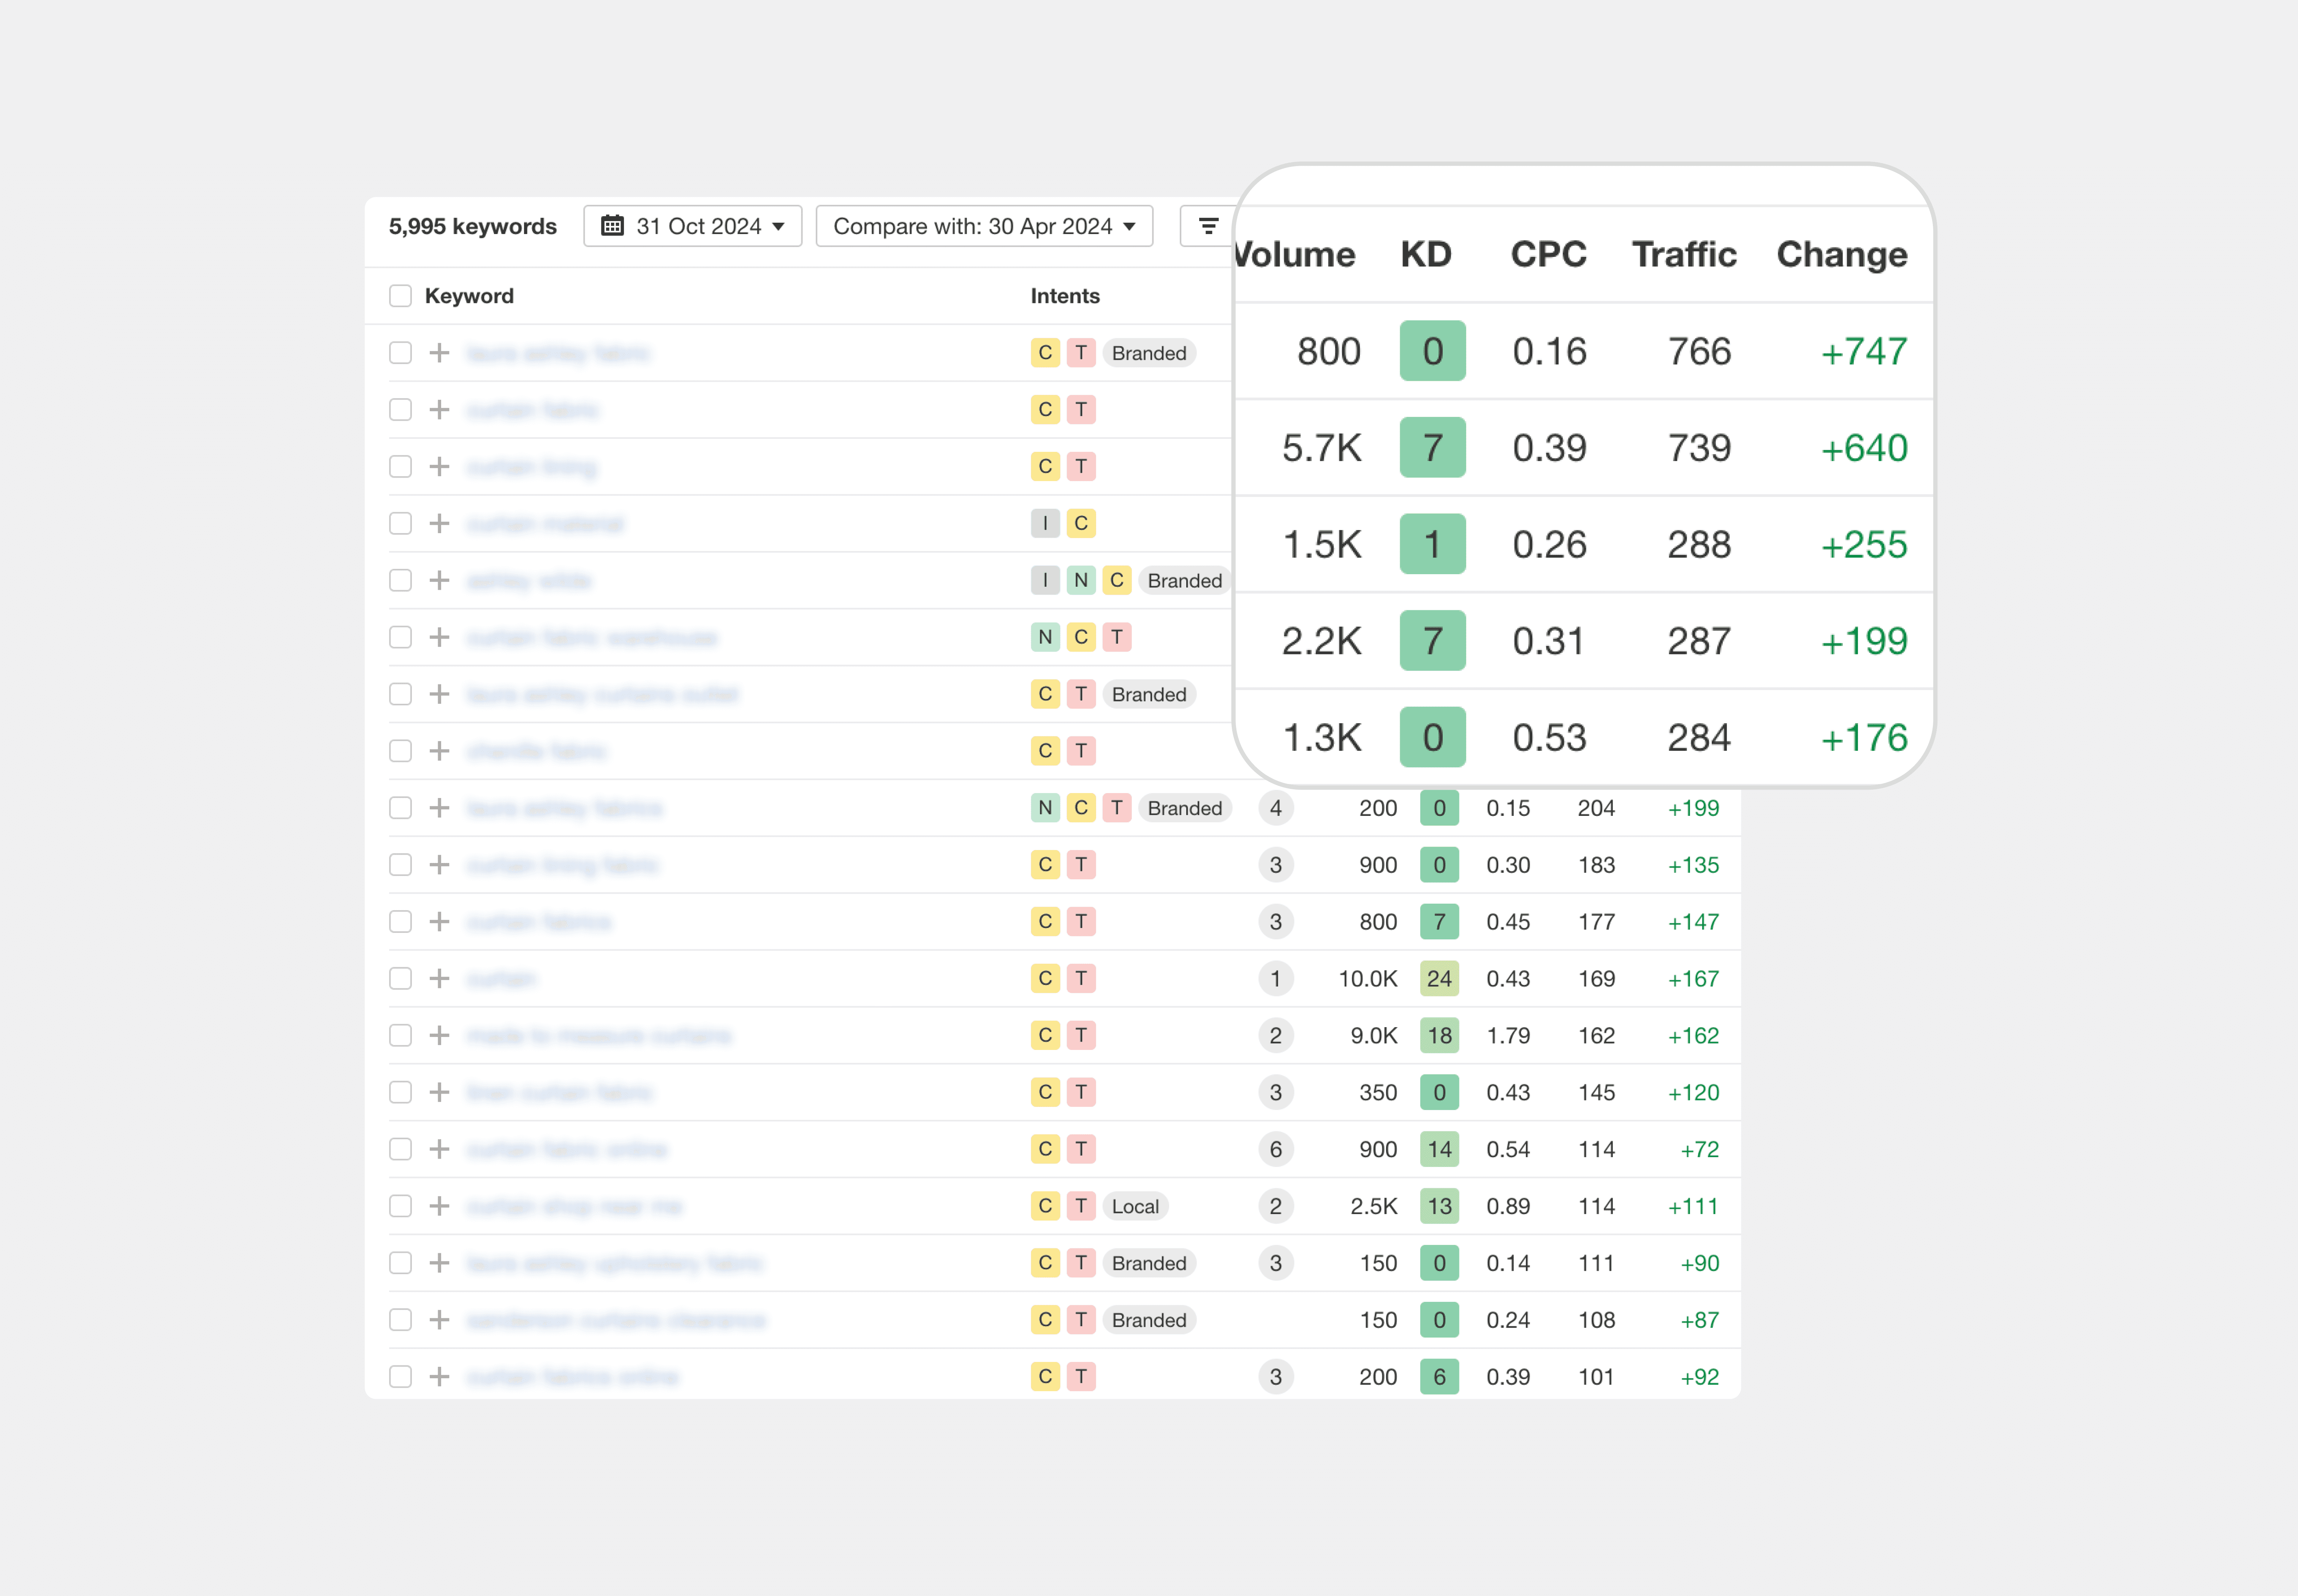Click the Branded tag in the traffic 111 row
The height and width of the screenshot is (1596, 2298).
click(x=1149, y=1263)
